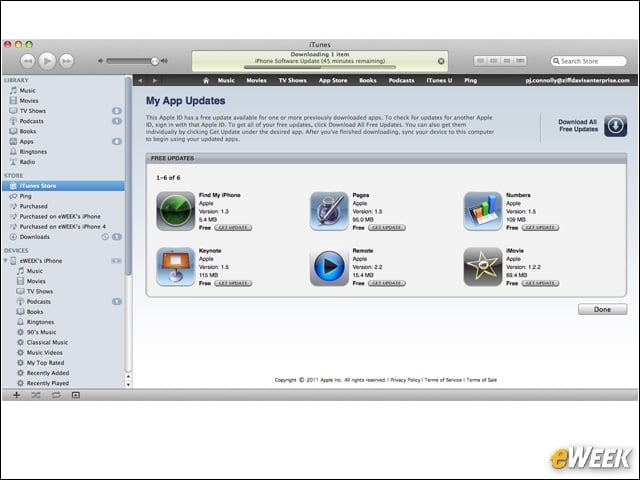Get update for Pages

(387, 228)
